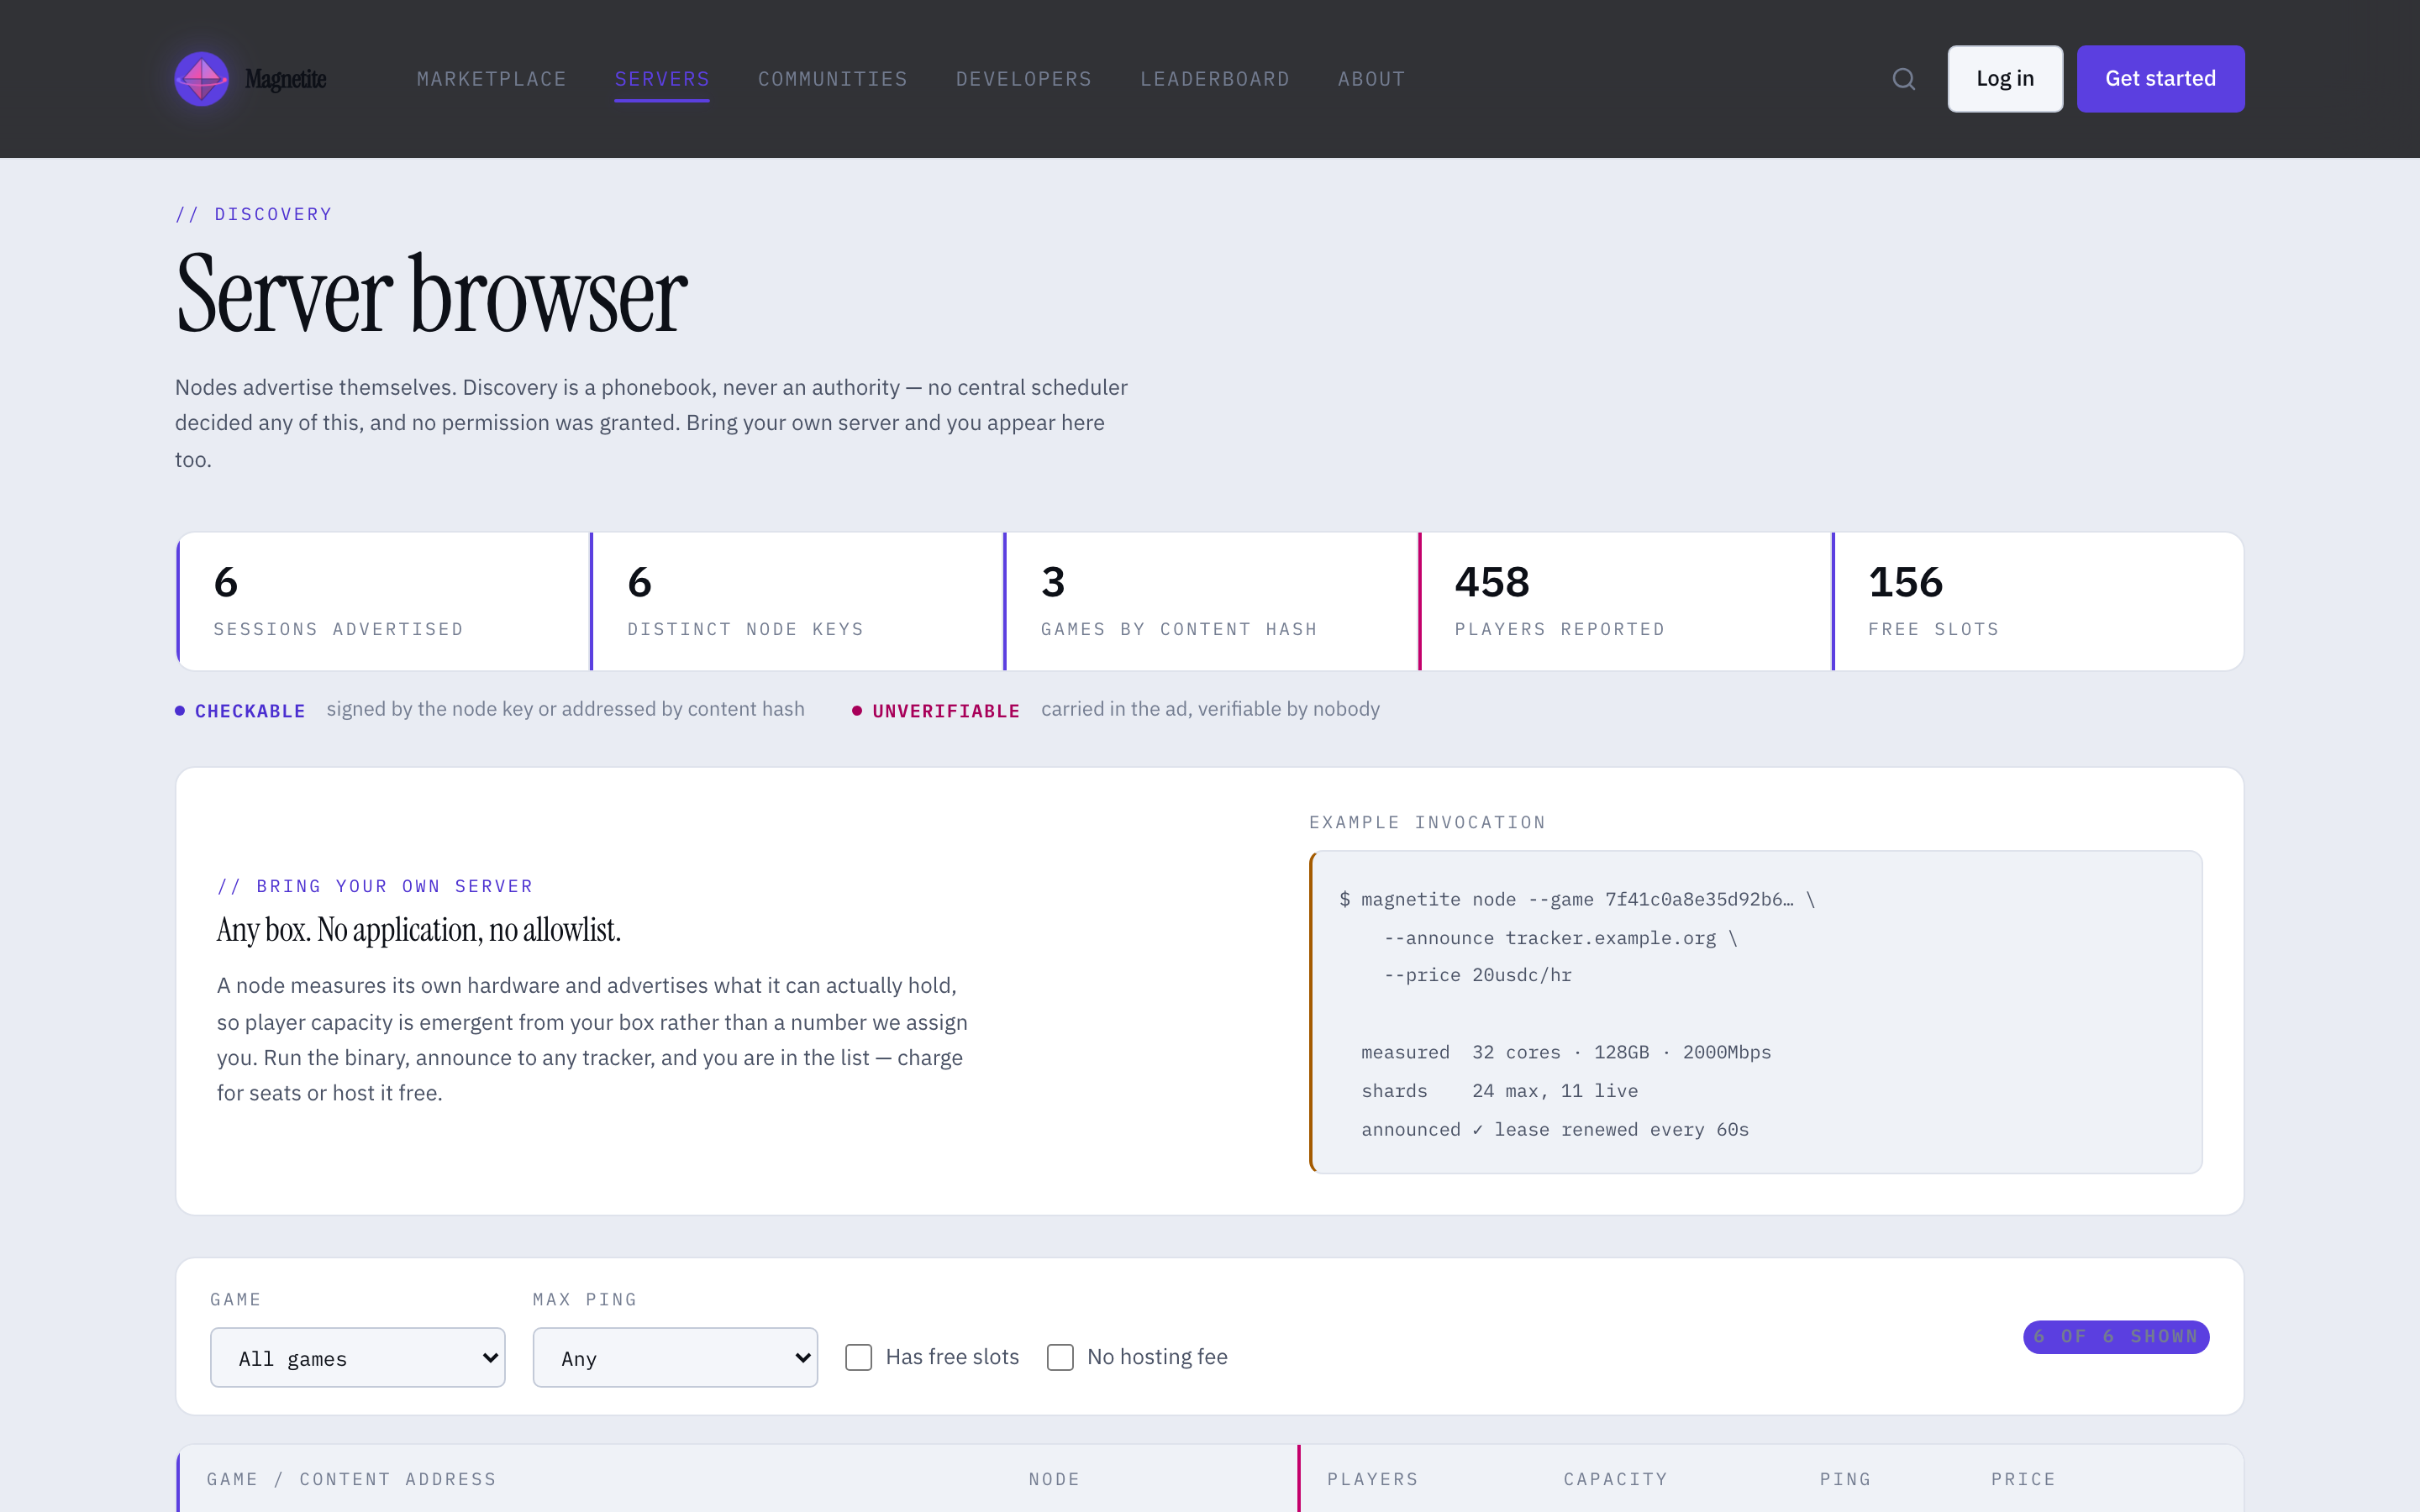Click the '--announce tracker.example.org' line
Image resolution: width=2420 pixels, height=1512 pixels.
click(1560, 938)
